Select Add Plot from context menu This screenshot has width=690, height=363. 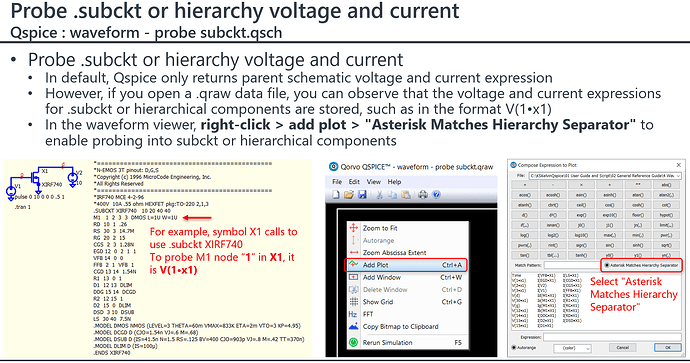tap(405, 265)
